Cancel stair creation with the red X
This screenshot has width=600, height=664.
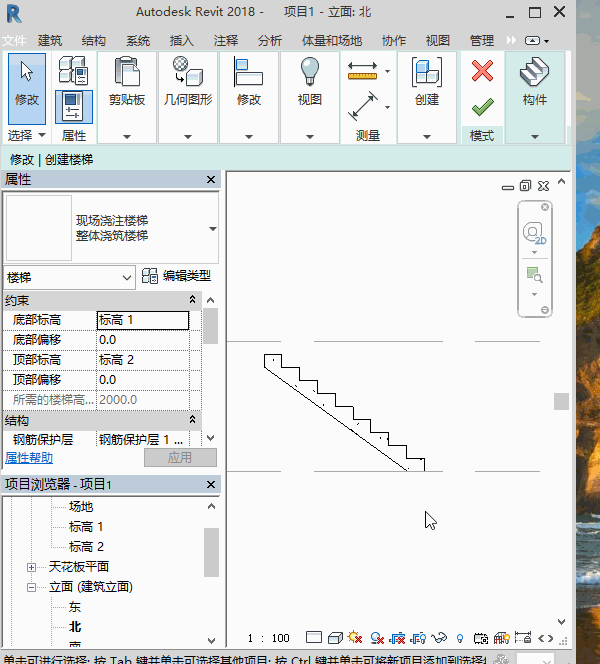482,71
